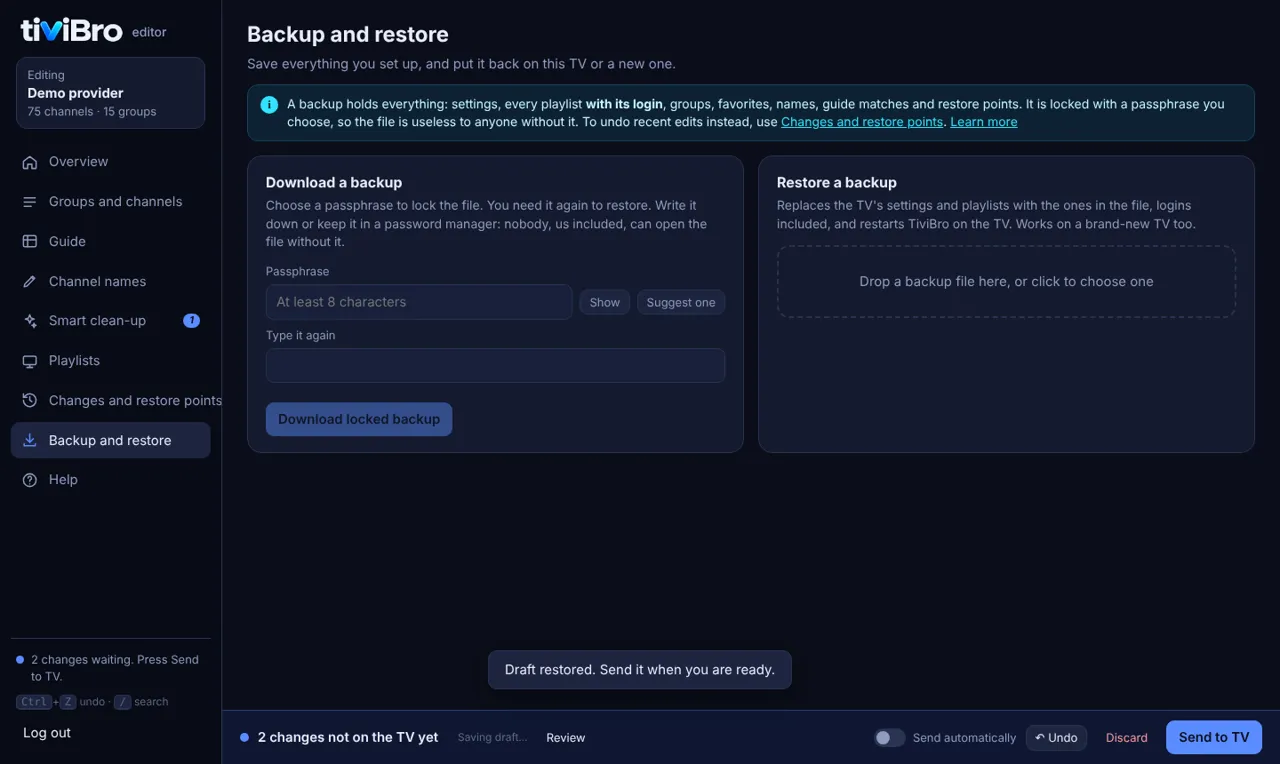Send pending changes to TV

[x=1214, y=737]
